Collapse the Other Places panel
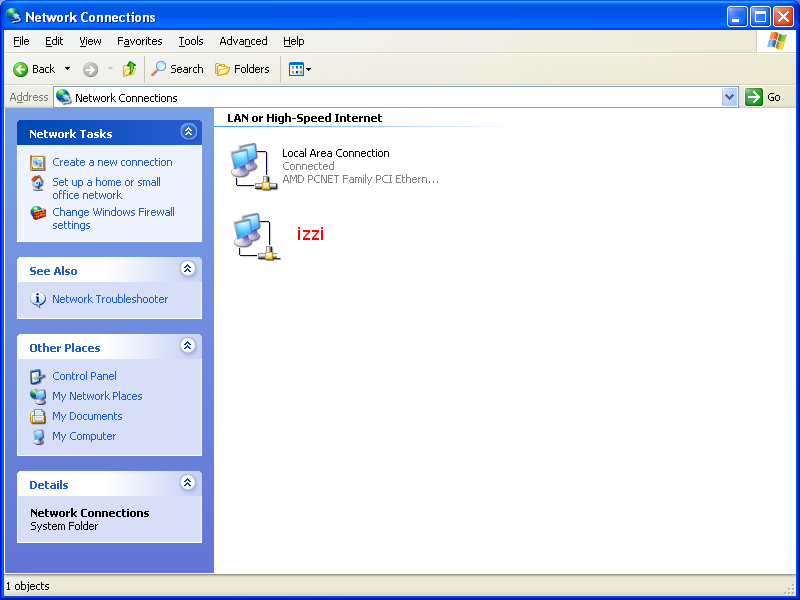Image resolution: width=800 pixels, height=600 pixels. [x=188, y=346]
